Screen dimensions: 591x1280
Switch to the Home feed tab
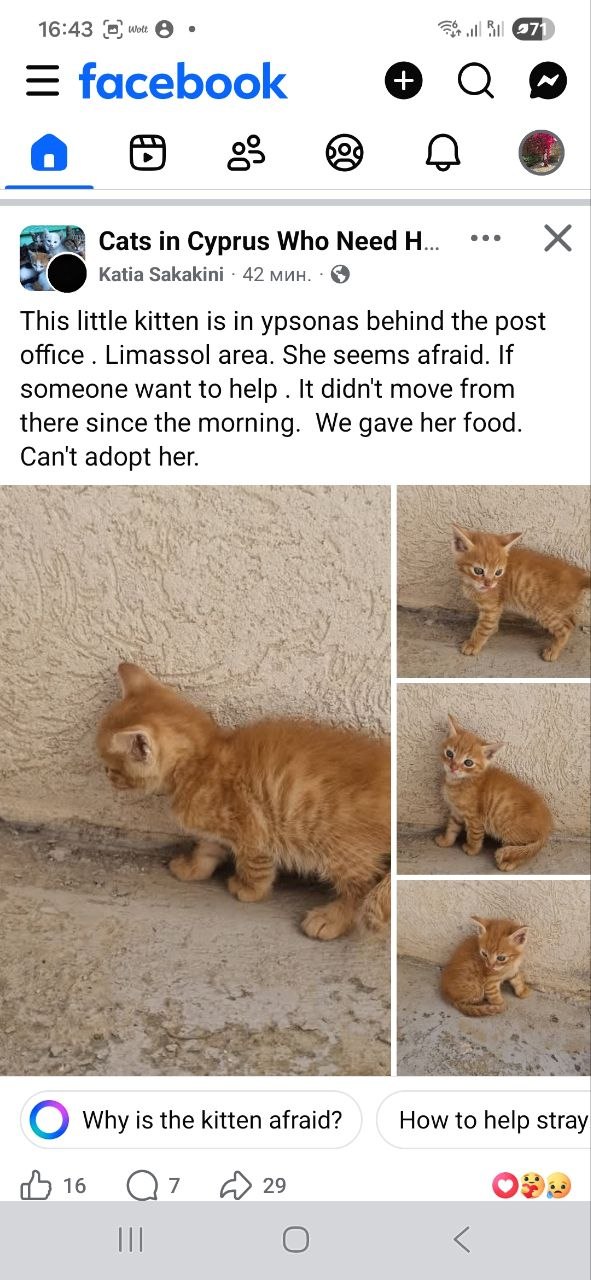[49, 153]
